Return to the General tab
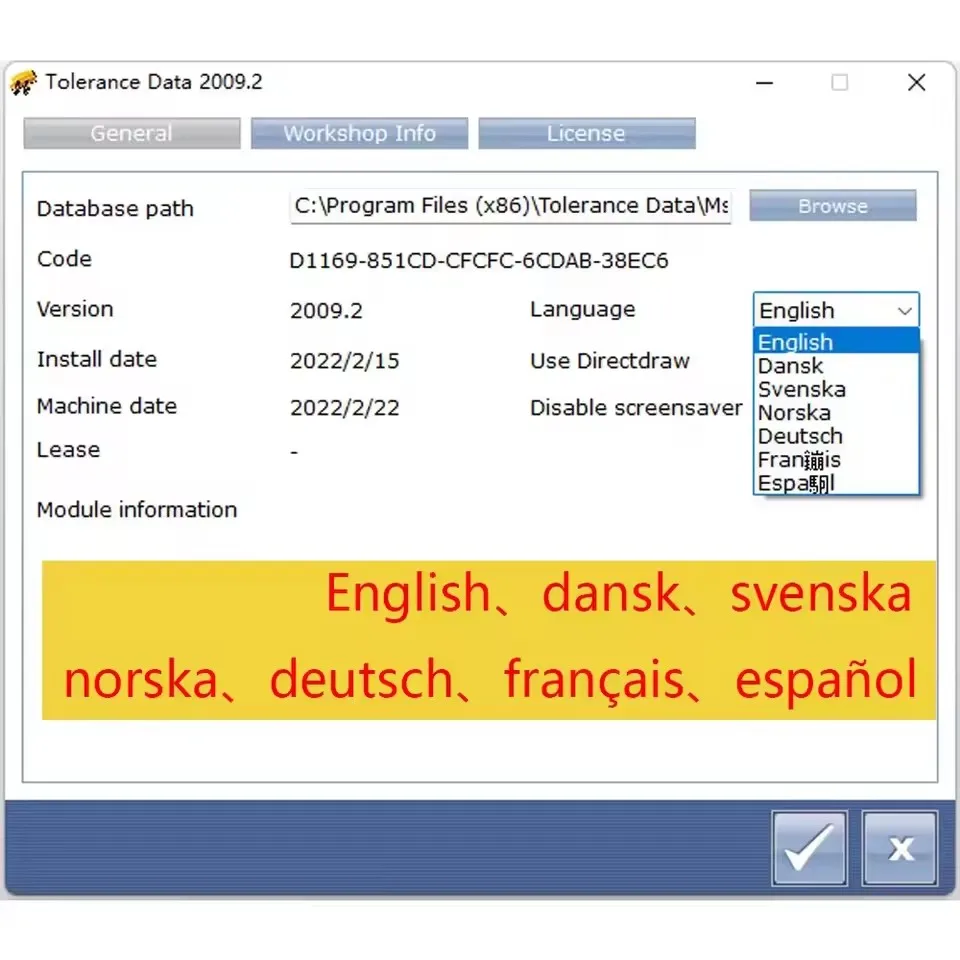Image resolution: width=960 pixels, height=960 pixels. click(x=131, y=133)
